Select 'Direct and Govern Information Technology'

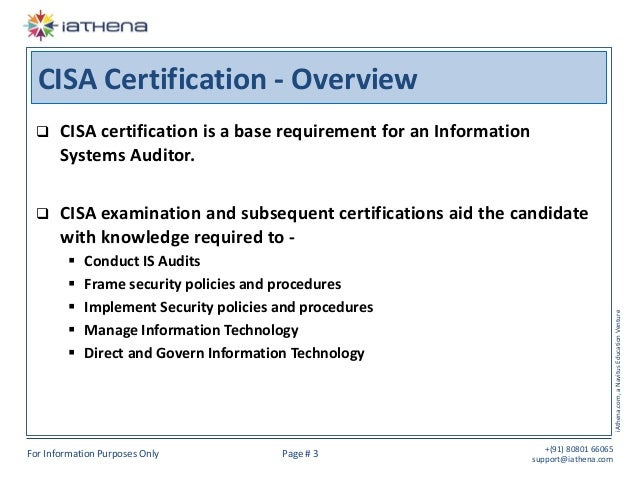tap(224, 353)
